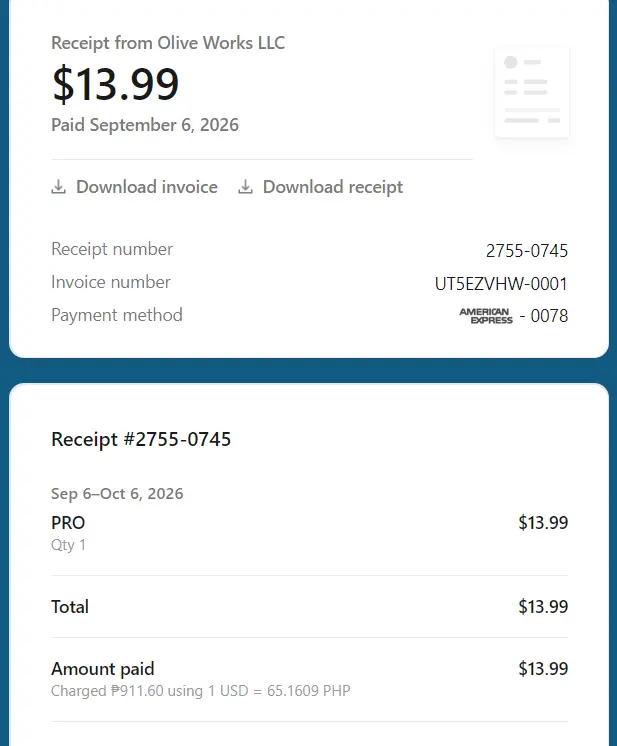Click the receipt document illustration icon

(532, 92)
